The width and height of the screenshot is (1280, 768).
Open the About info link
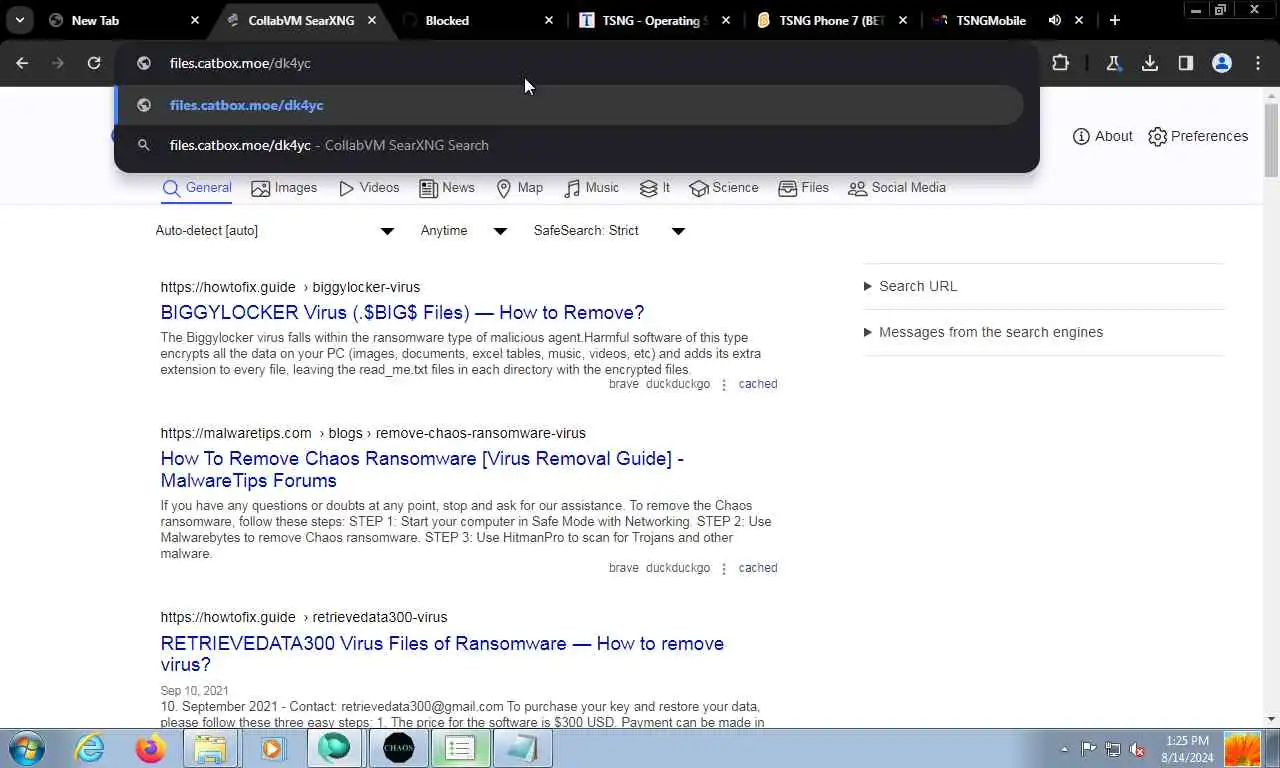1103,136
